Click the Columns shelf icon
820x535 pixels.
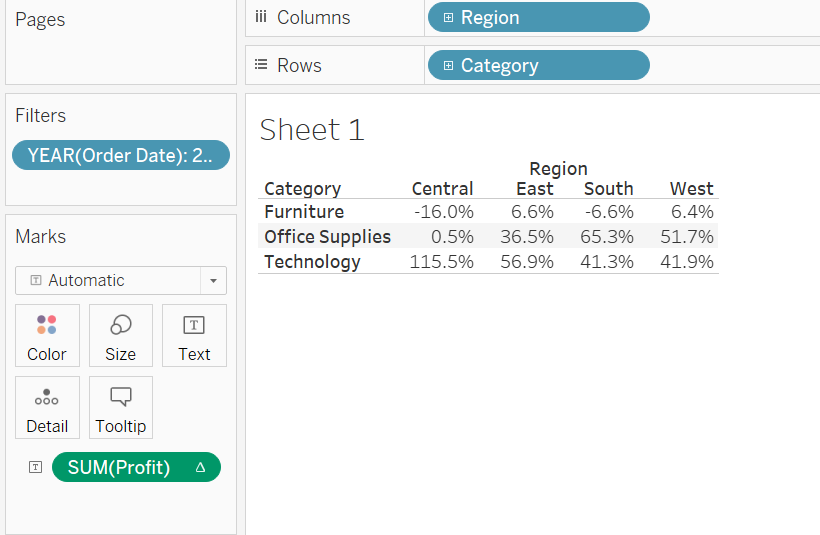click(261, 17)
